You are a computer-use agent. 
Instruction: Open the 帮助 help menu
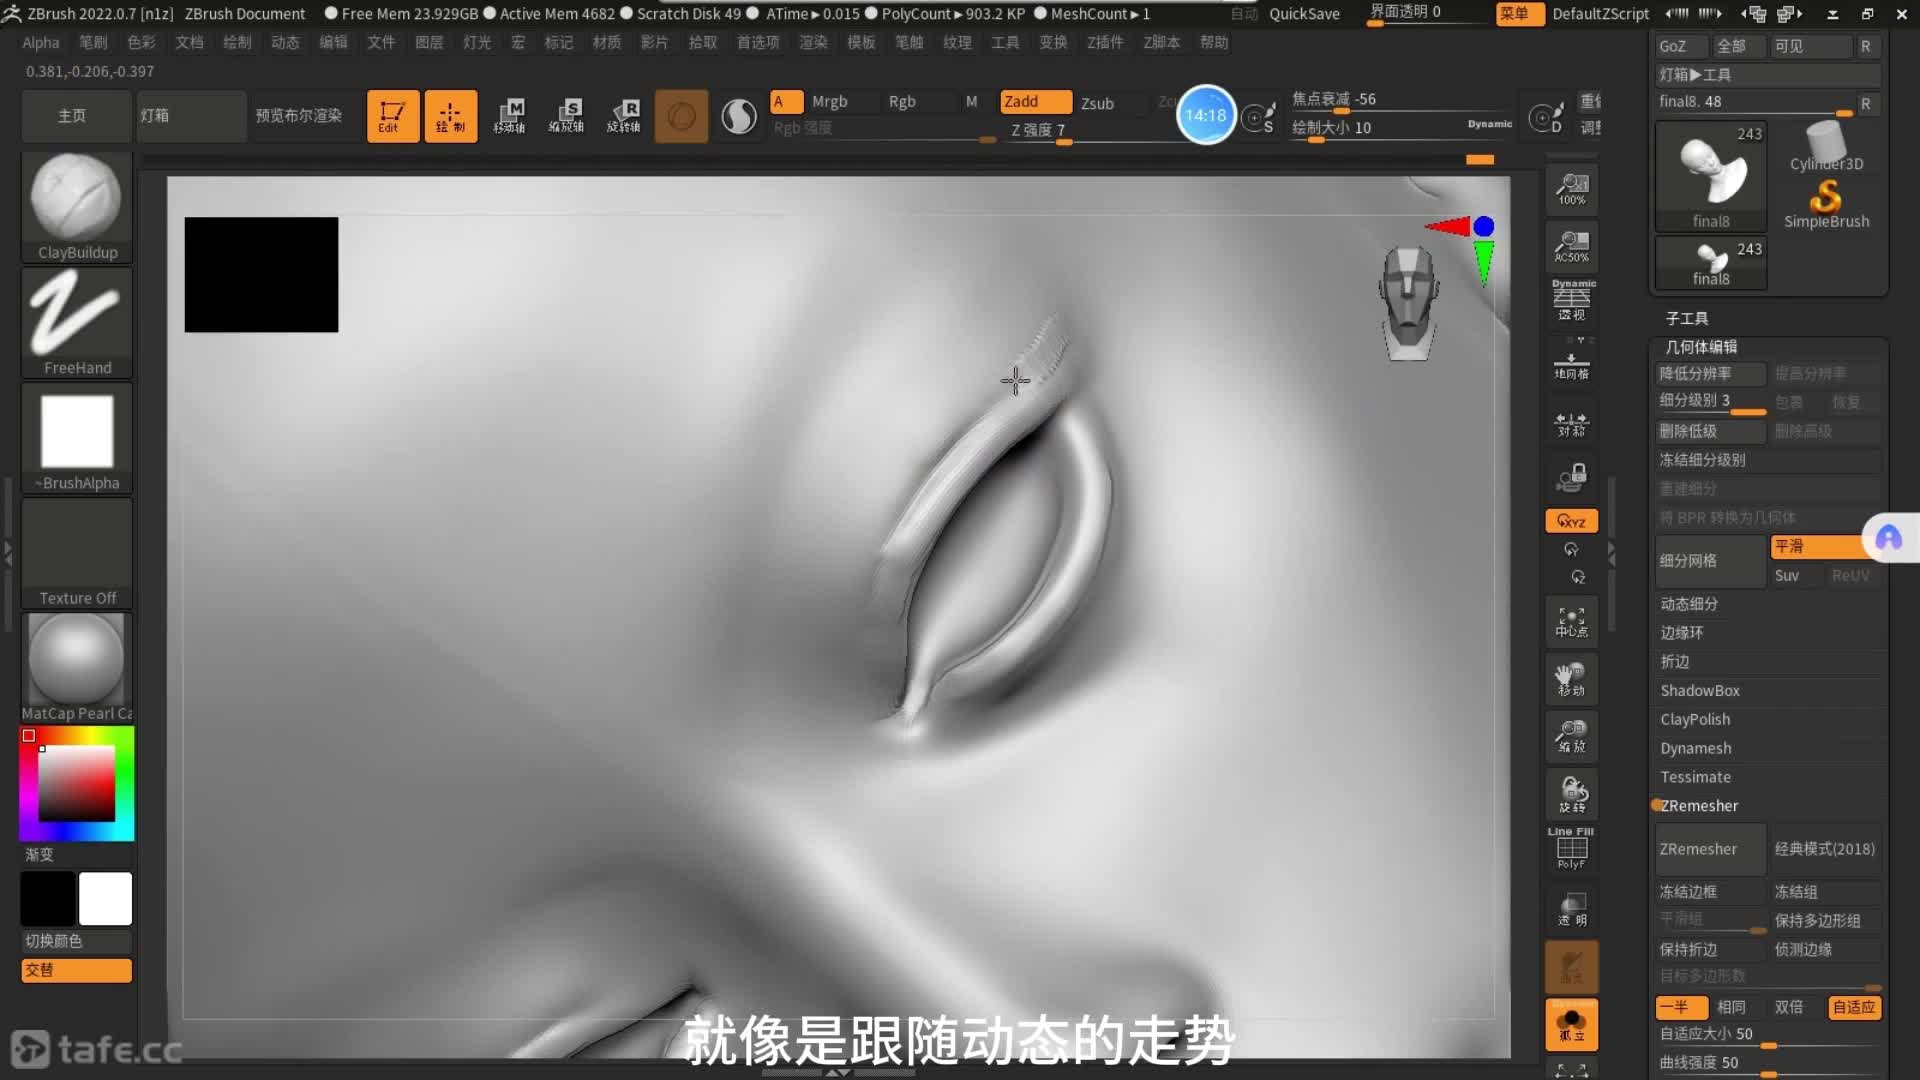[x=1213, y=42]
